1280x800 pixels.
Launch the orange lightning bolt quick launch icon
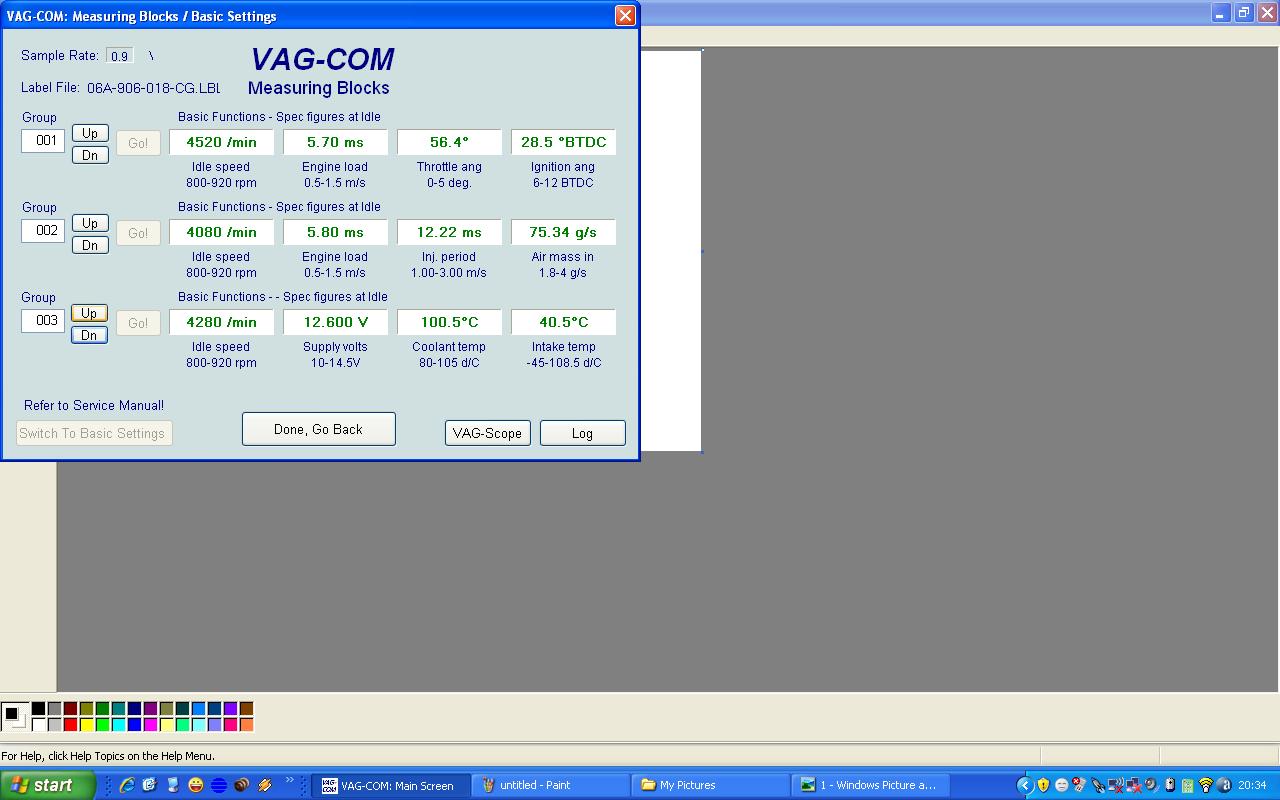tap(265, 785)
